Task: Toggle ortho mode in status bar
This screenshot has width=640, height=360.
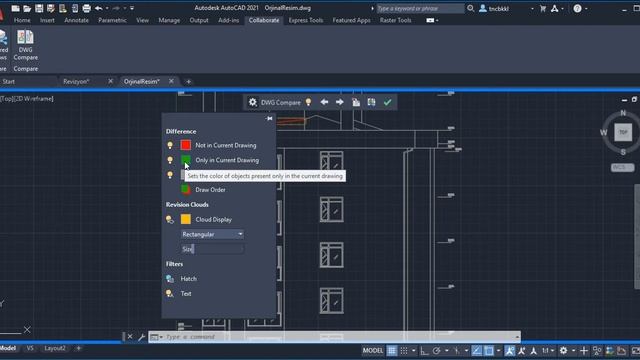Action: pyautogui.click(x=424, y=351)
